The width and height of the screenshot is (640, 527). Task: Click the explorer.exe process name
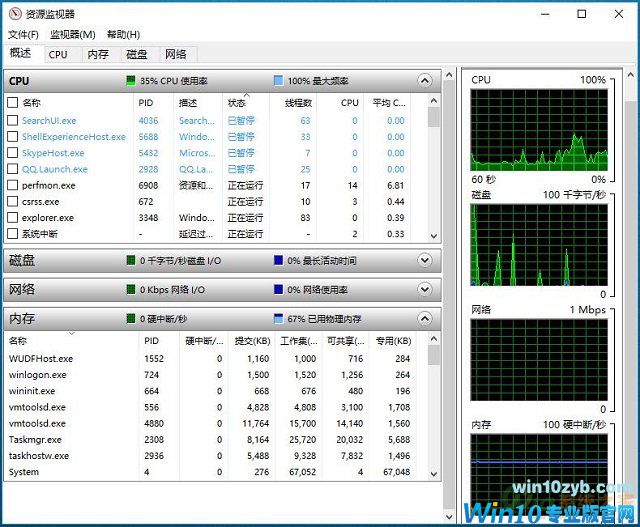point(48,218)
